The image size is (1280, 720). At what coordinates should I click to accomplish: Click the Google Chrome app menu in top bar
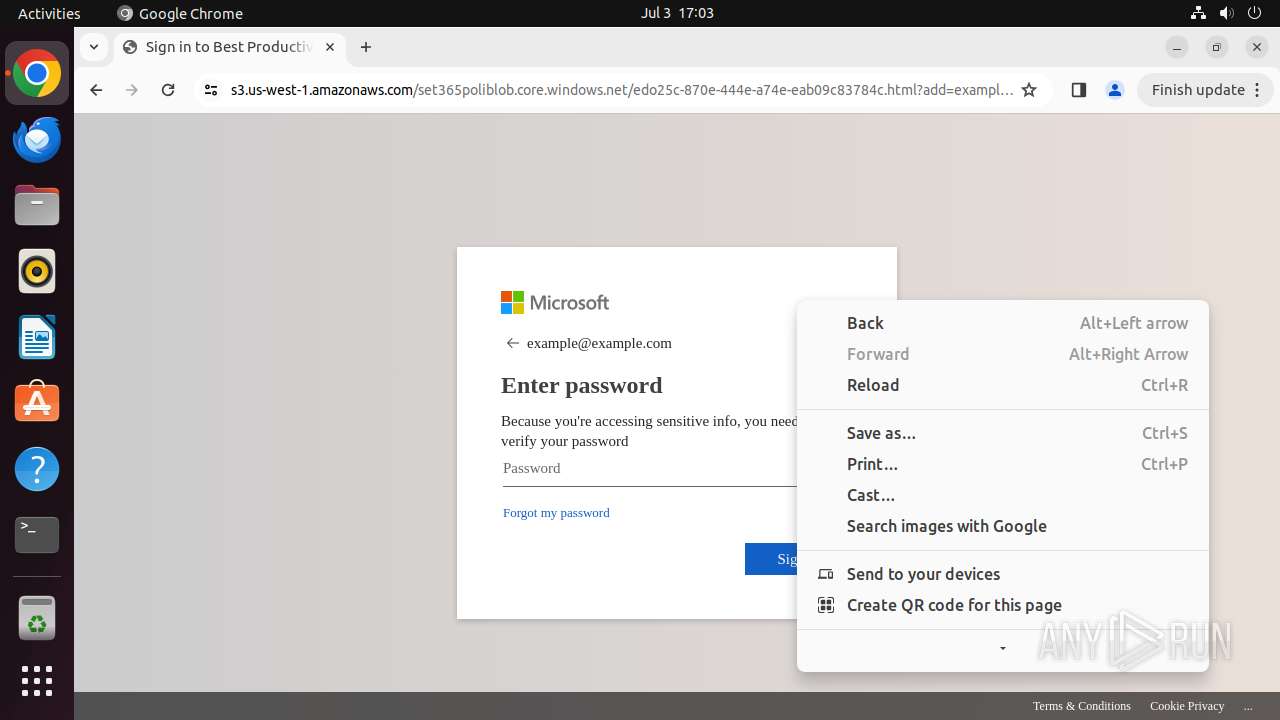click(x=180, y=13)
